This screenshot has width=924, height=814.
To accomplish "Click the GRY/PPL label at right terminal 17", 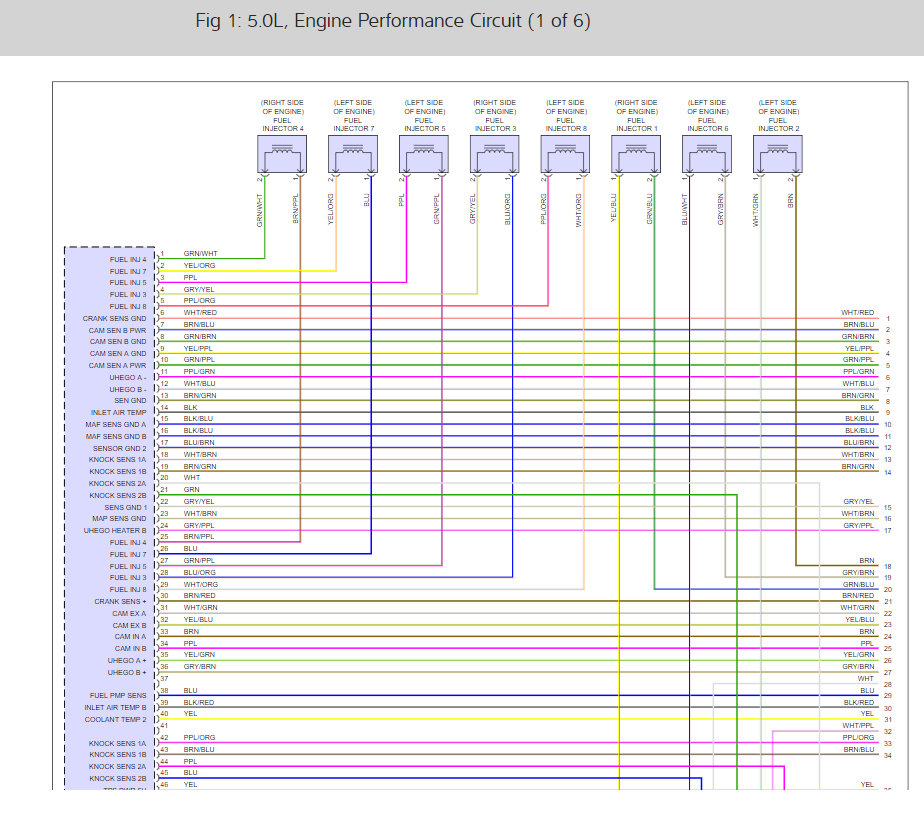I will pyautogui.click(x=859, y=525).
